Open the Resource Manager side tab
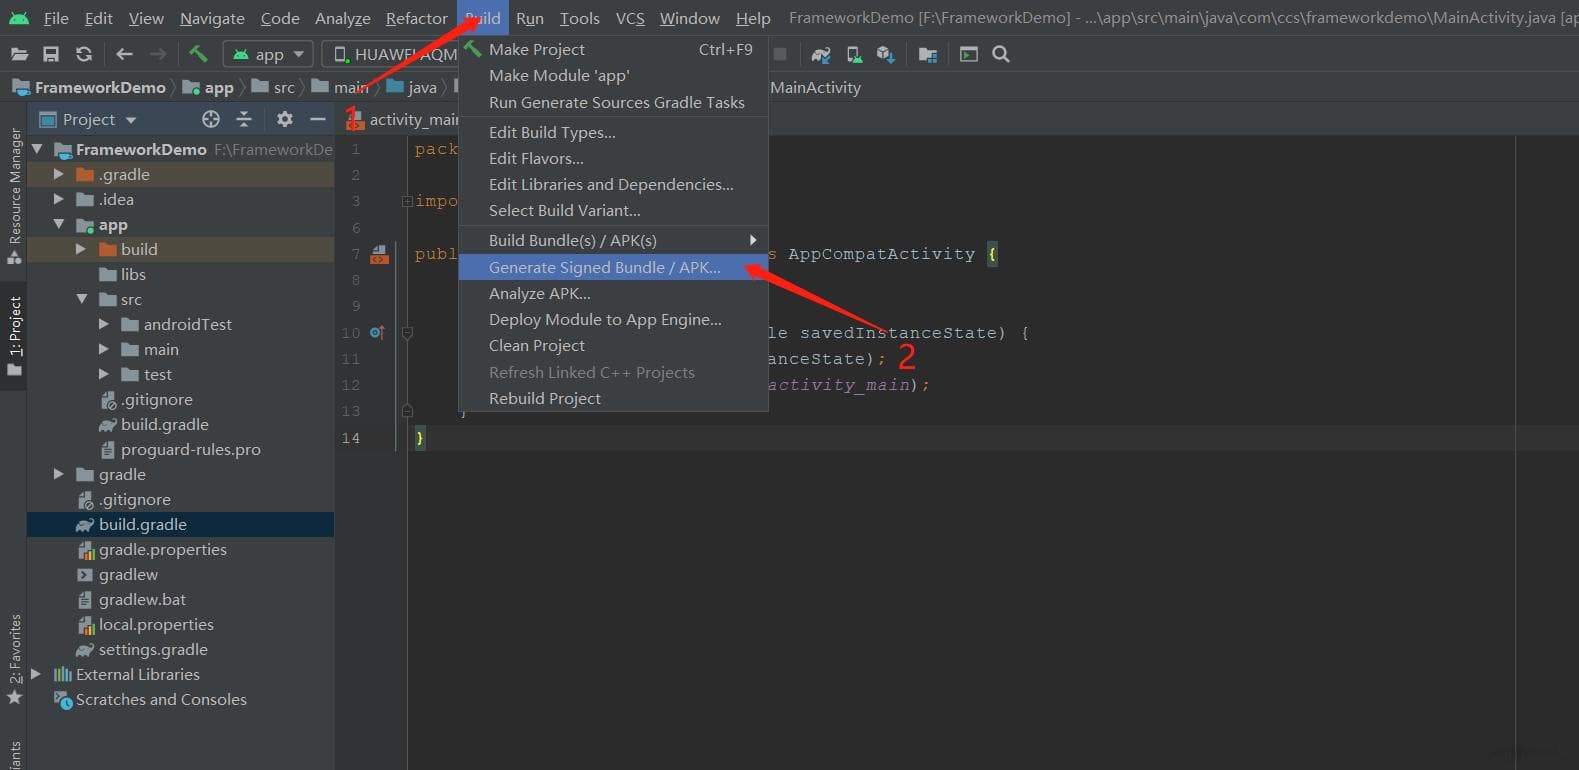1579x770 pixels. point(14,197)
